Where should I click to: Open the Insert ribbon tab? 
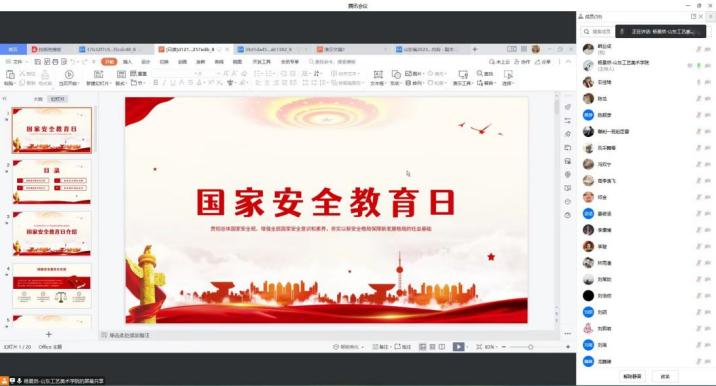(127, 61)
